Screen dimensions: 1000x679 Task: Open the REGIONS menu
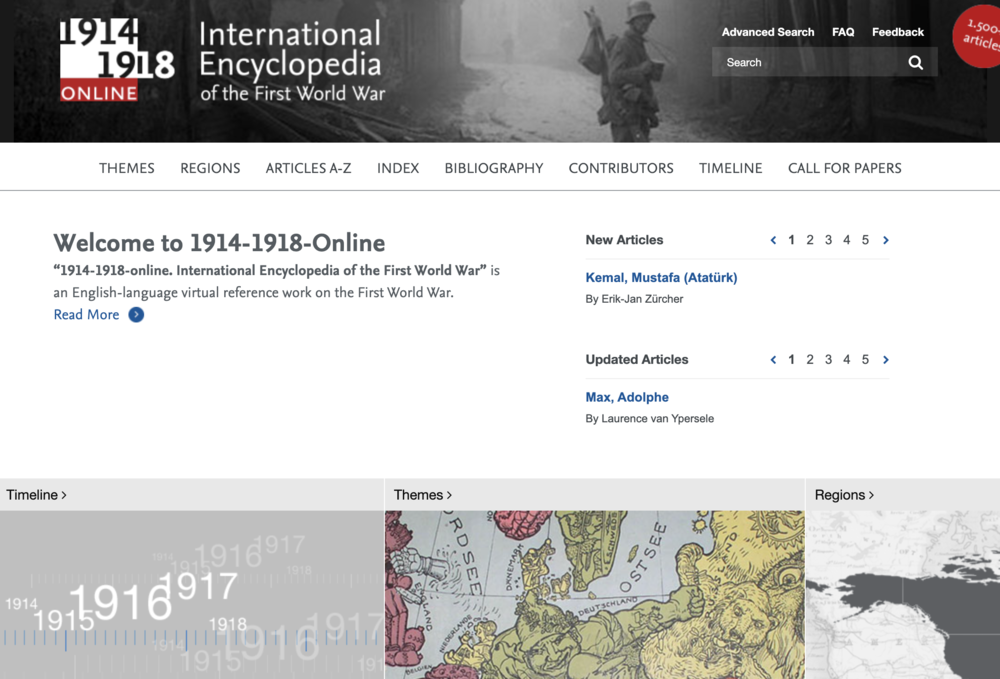[x=210, y=168]
